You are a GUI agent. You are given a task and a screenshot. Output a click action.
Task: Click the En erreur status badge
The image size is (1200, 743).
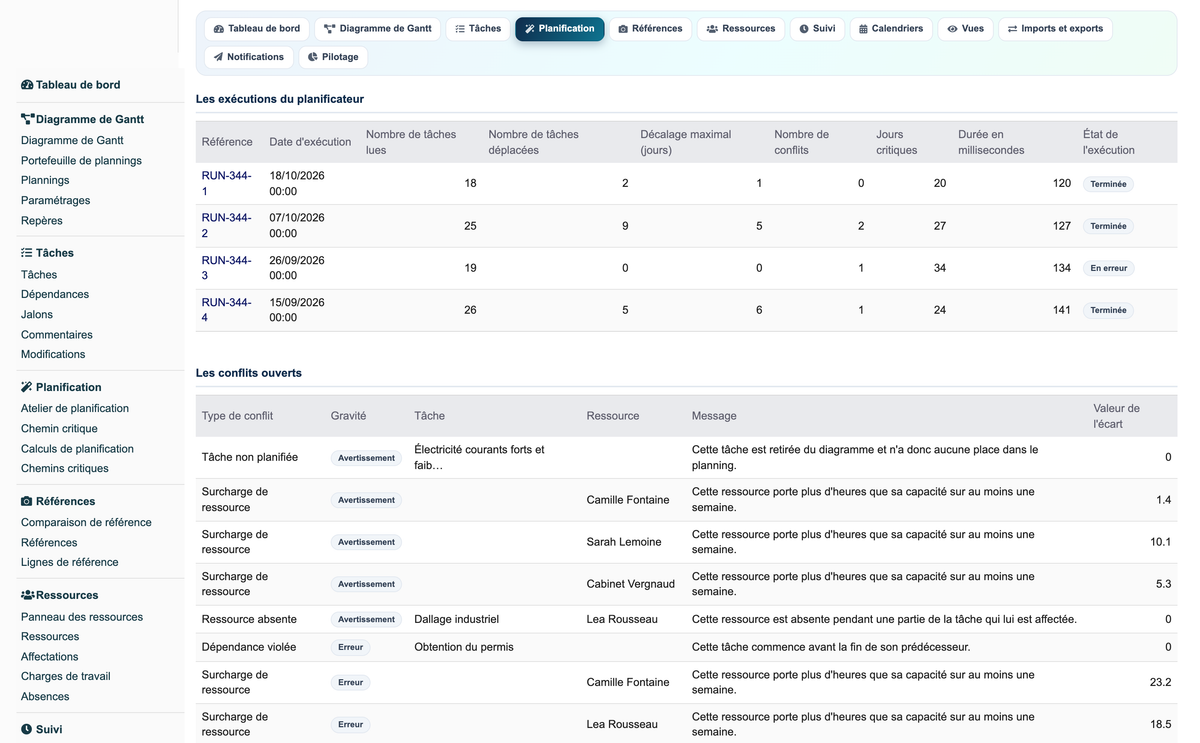point(1108,268)
